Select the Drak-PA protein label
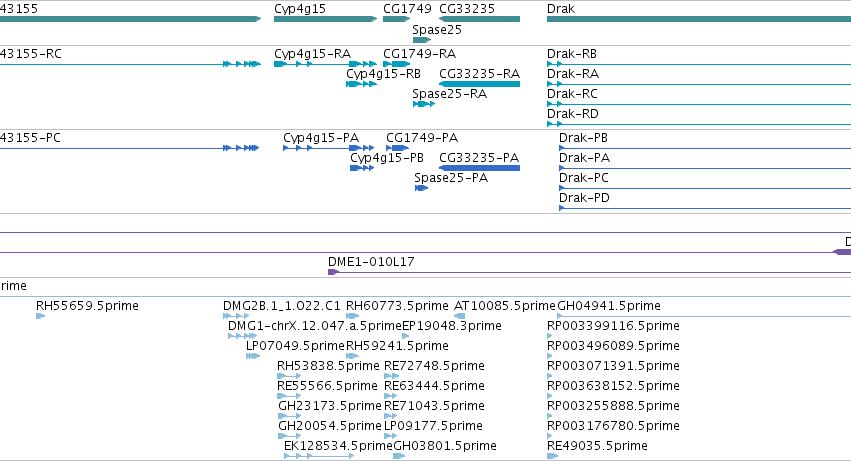The width and height of the screenshot is (851, 461). [x=584, y=158]
